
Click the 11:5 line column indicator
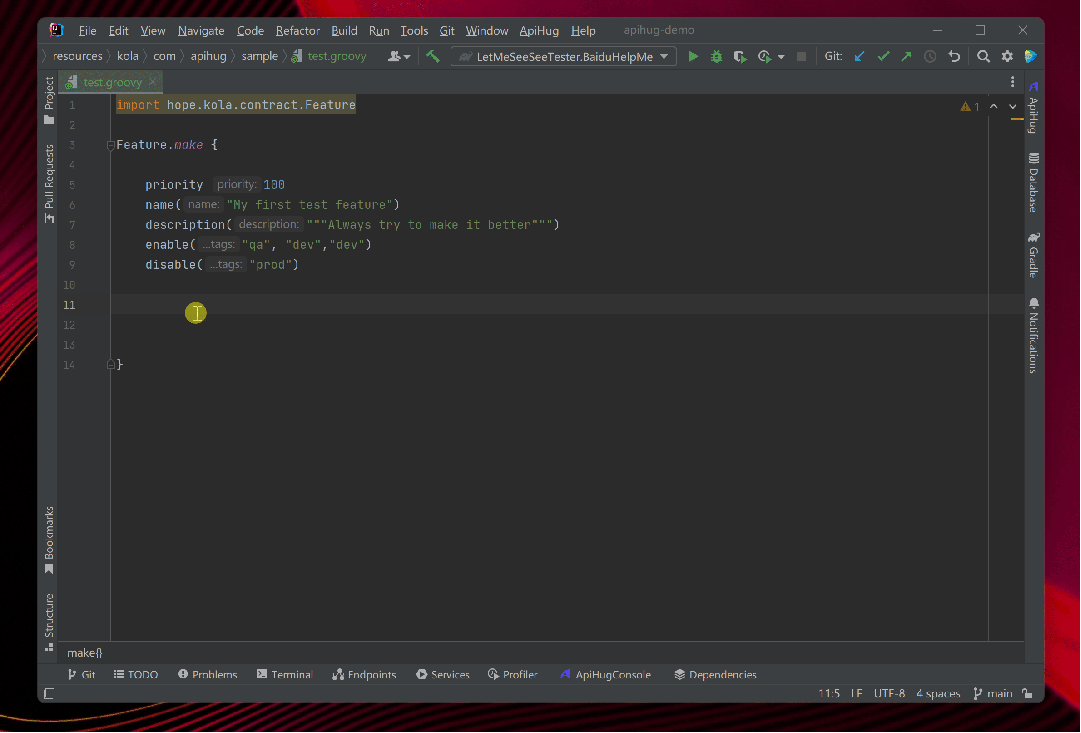point(829,694)
